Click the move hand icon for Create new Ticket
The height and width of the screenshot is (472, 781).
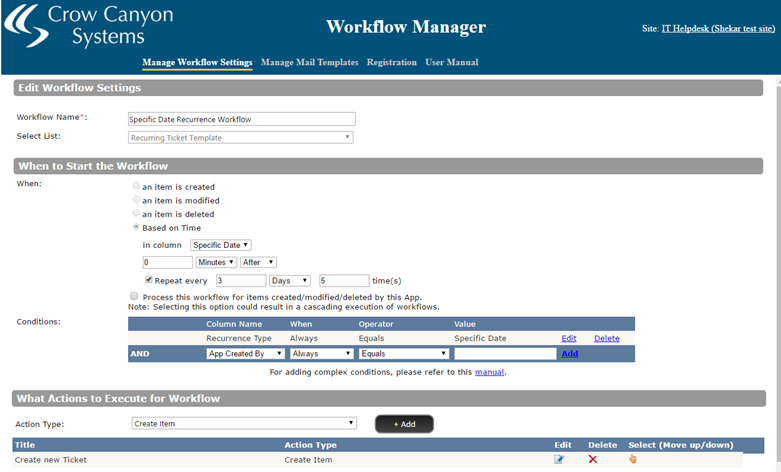pyautogui.click(x=633, y=459)
